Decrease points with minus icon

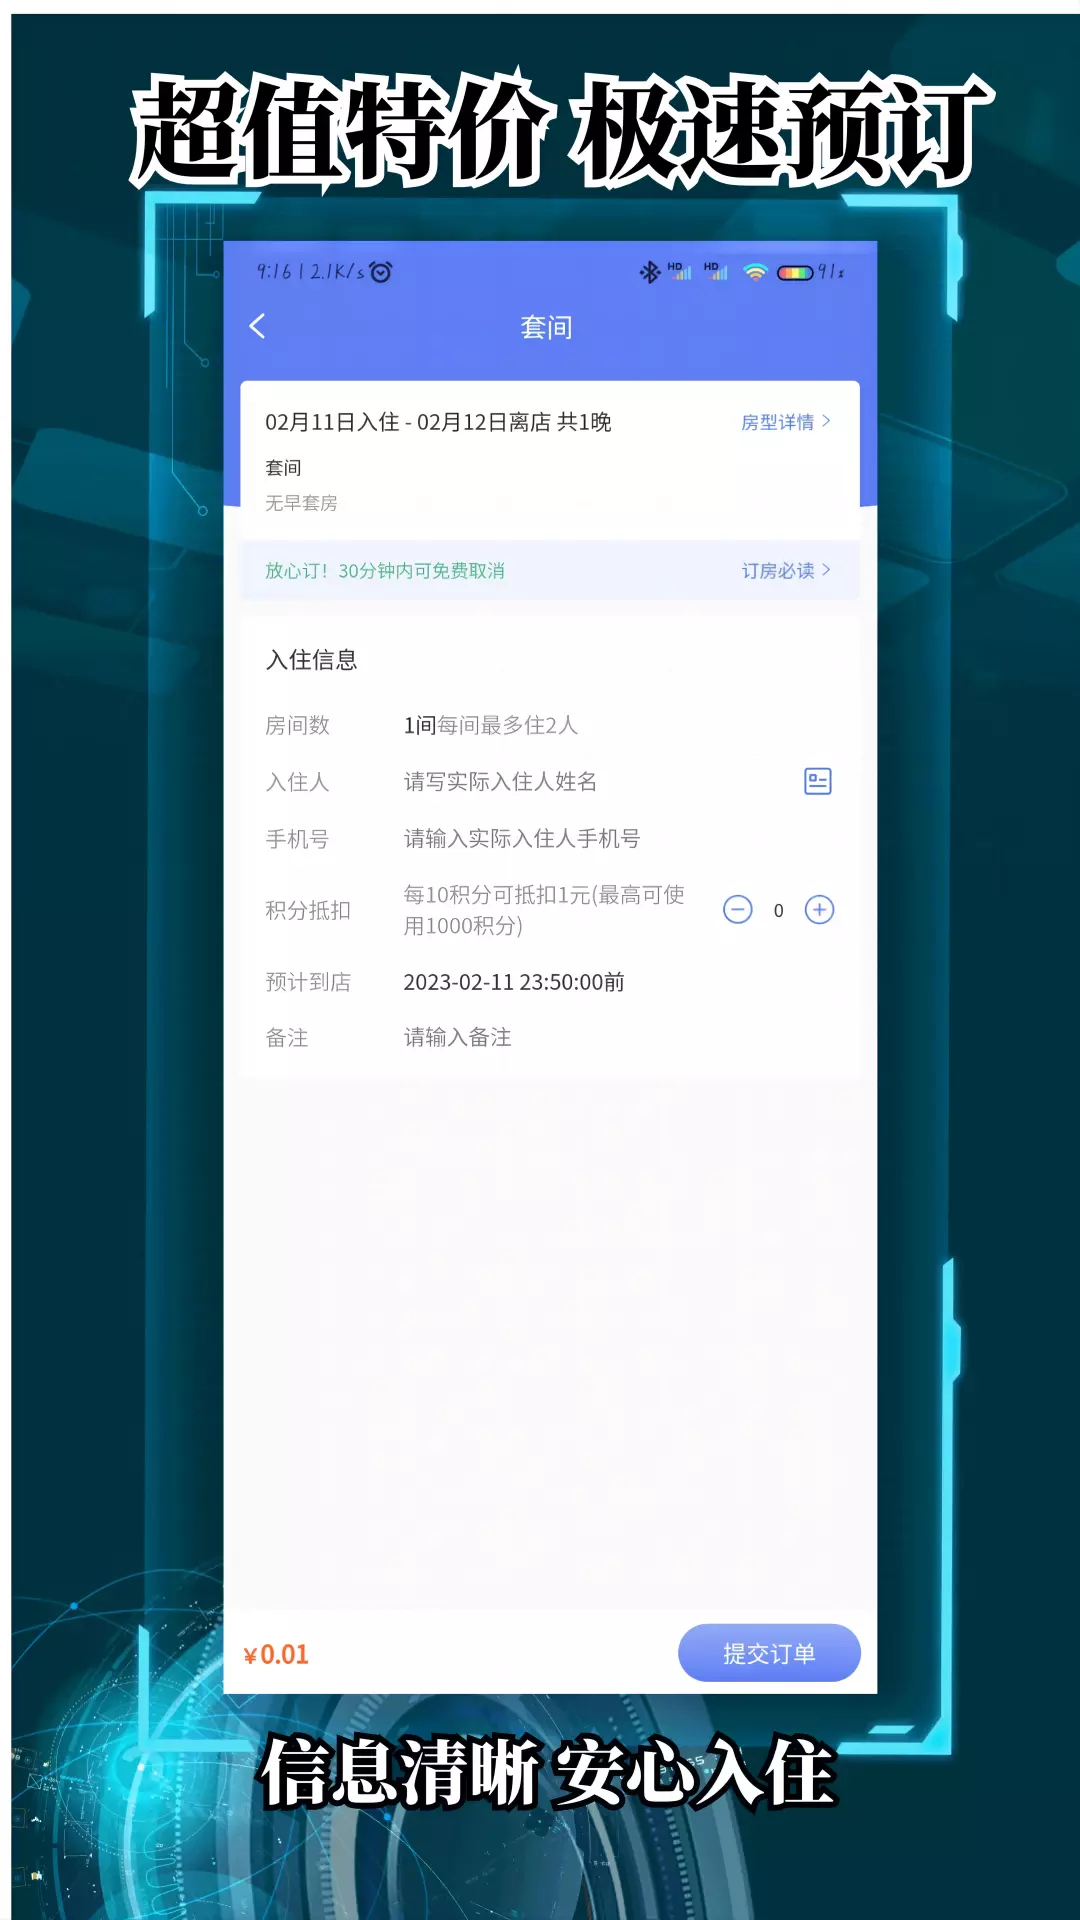[x=738, y=910]
